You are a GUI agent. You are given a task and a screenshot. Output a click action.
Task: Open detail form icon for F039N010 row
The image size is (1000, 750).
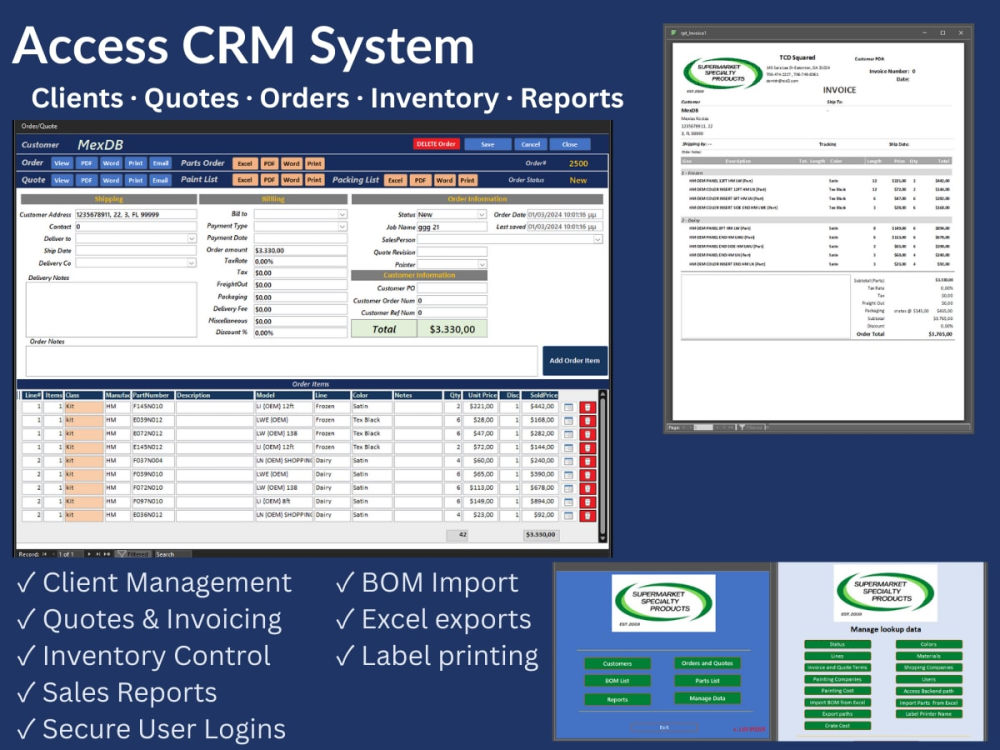click(x=569, y=474)
